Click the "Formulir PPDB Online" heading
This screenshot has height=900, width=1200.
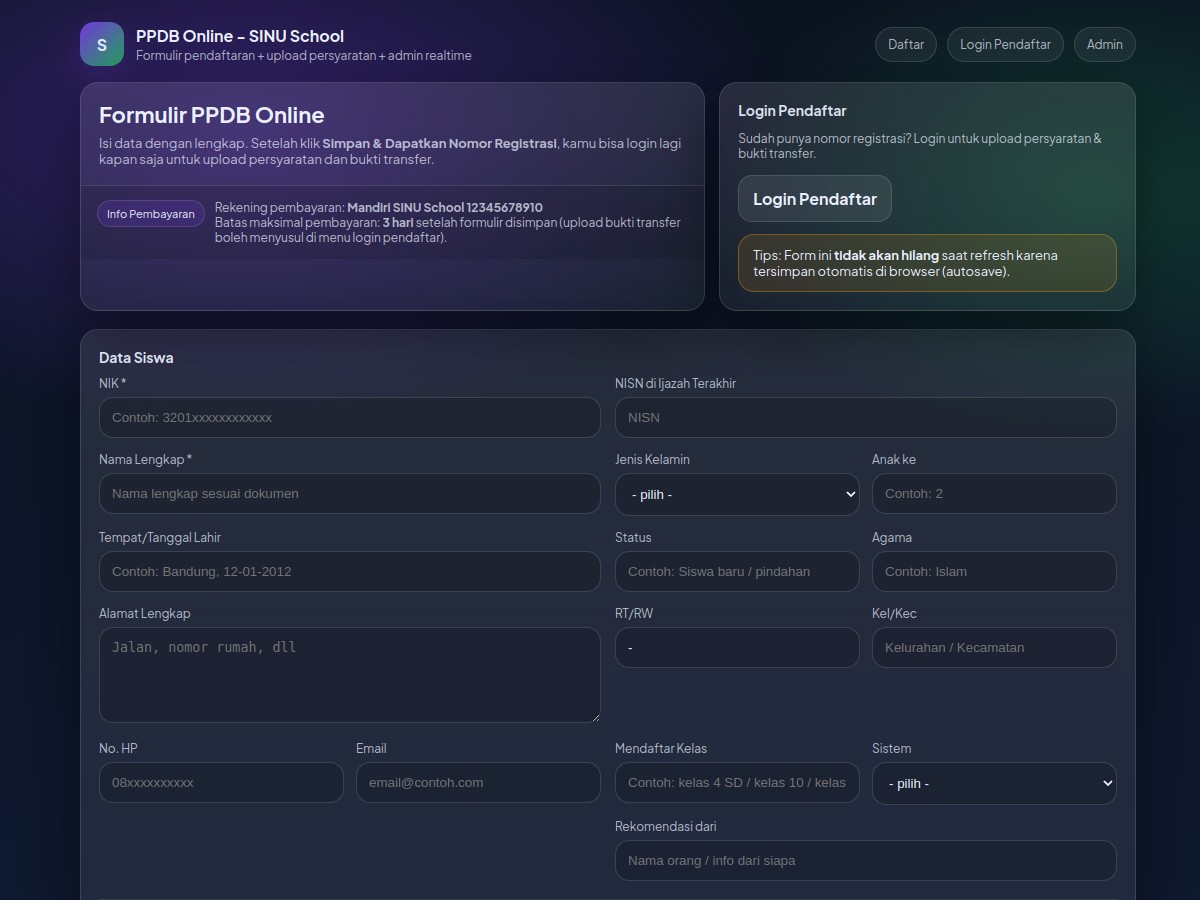[x=212, y=115]
